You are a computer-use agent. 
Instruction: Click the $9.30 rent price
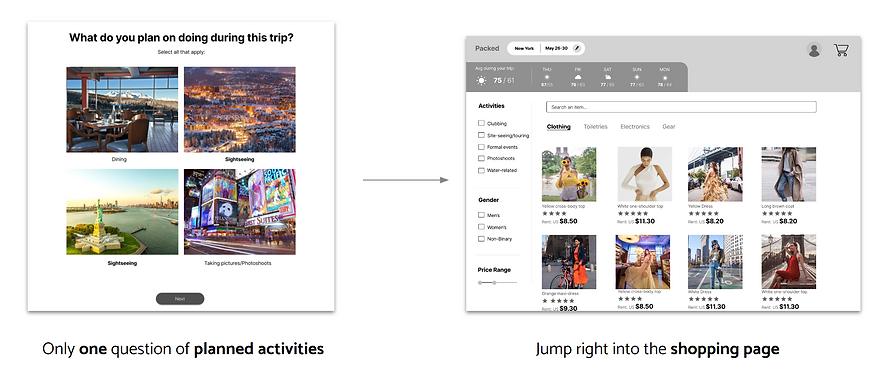coord(568,308)
